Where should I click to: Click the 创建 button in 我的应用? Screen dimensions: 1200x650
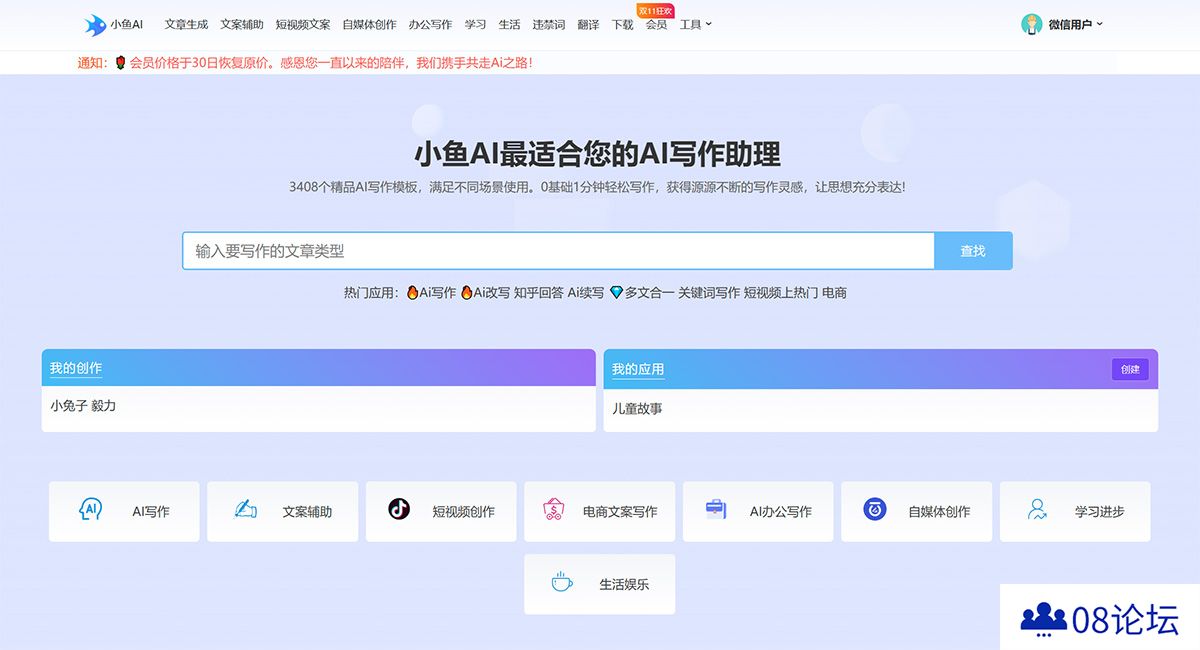pos(1130,369)
